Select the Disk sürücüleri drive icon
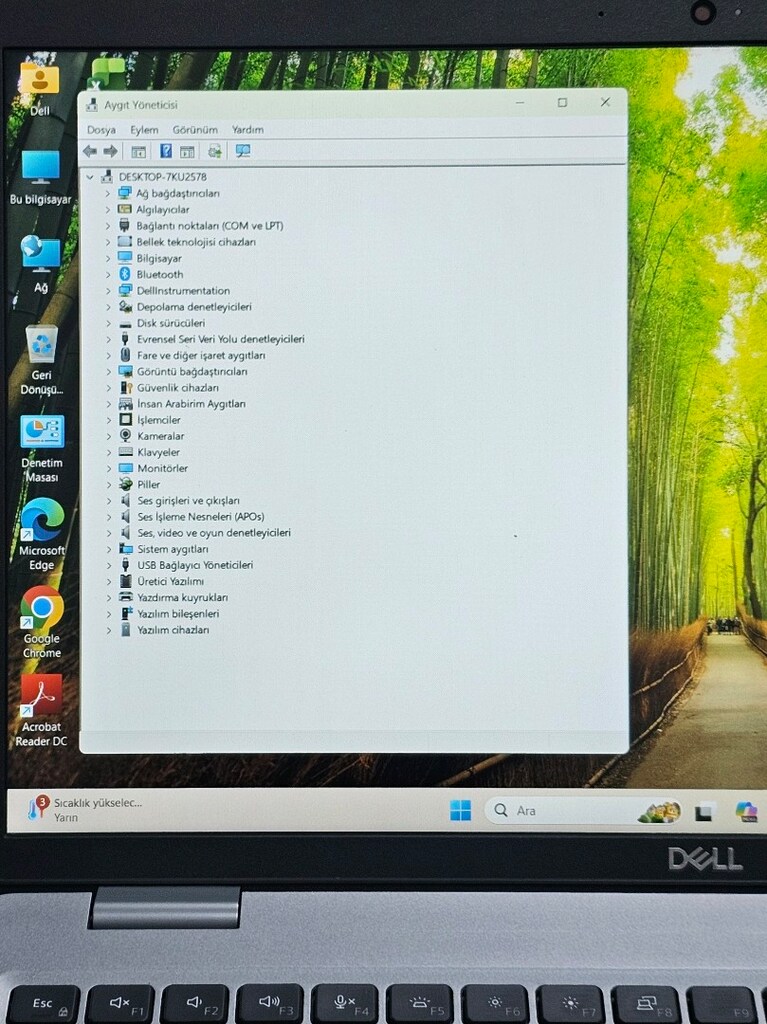This screenshot has width=767, height=1024. 125,323
